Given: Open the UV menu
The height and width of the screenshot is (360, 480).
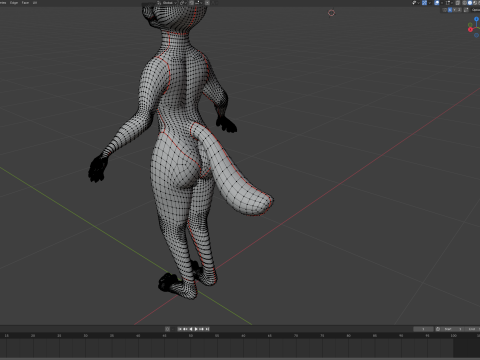Looking at the screenshot, I should (34, 2).
